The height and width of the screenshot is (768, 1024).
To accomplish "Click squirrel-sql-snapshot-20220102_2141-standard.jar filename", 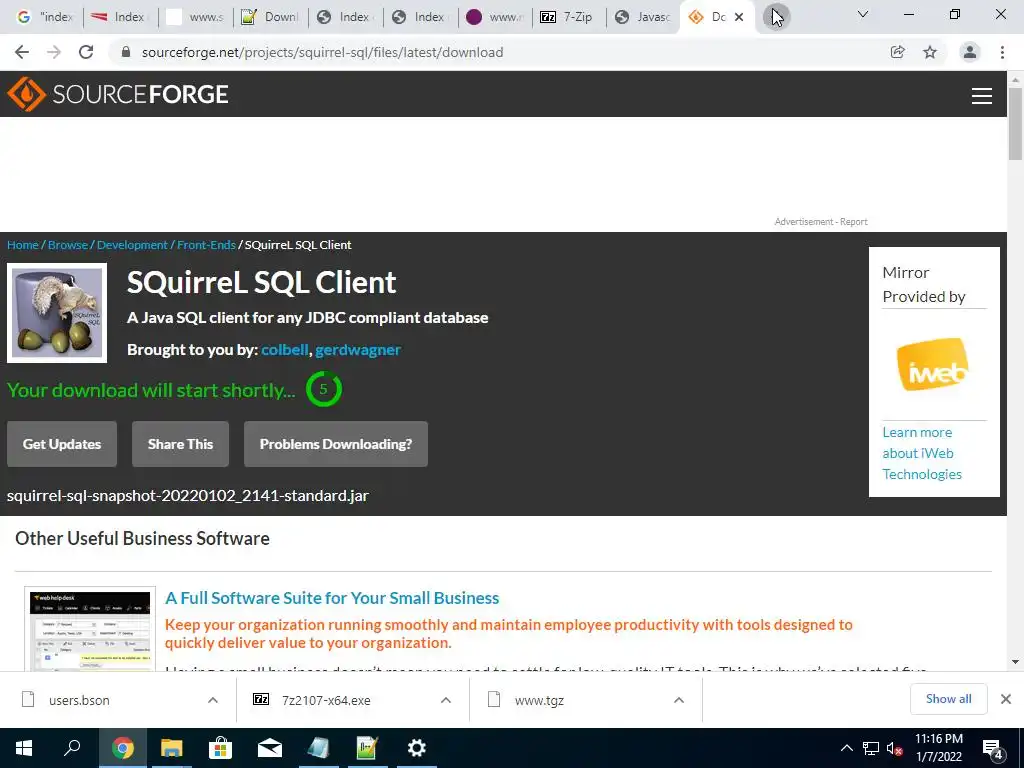I will pos(188,496).
